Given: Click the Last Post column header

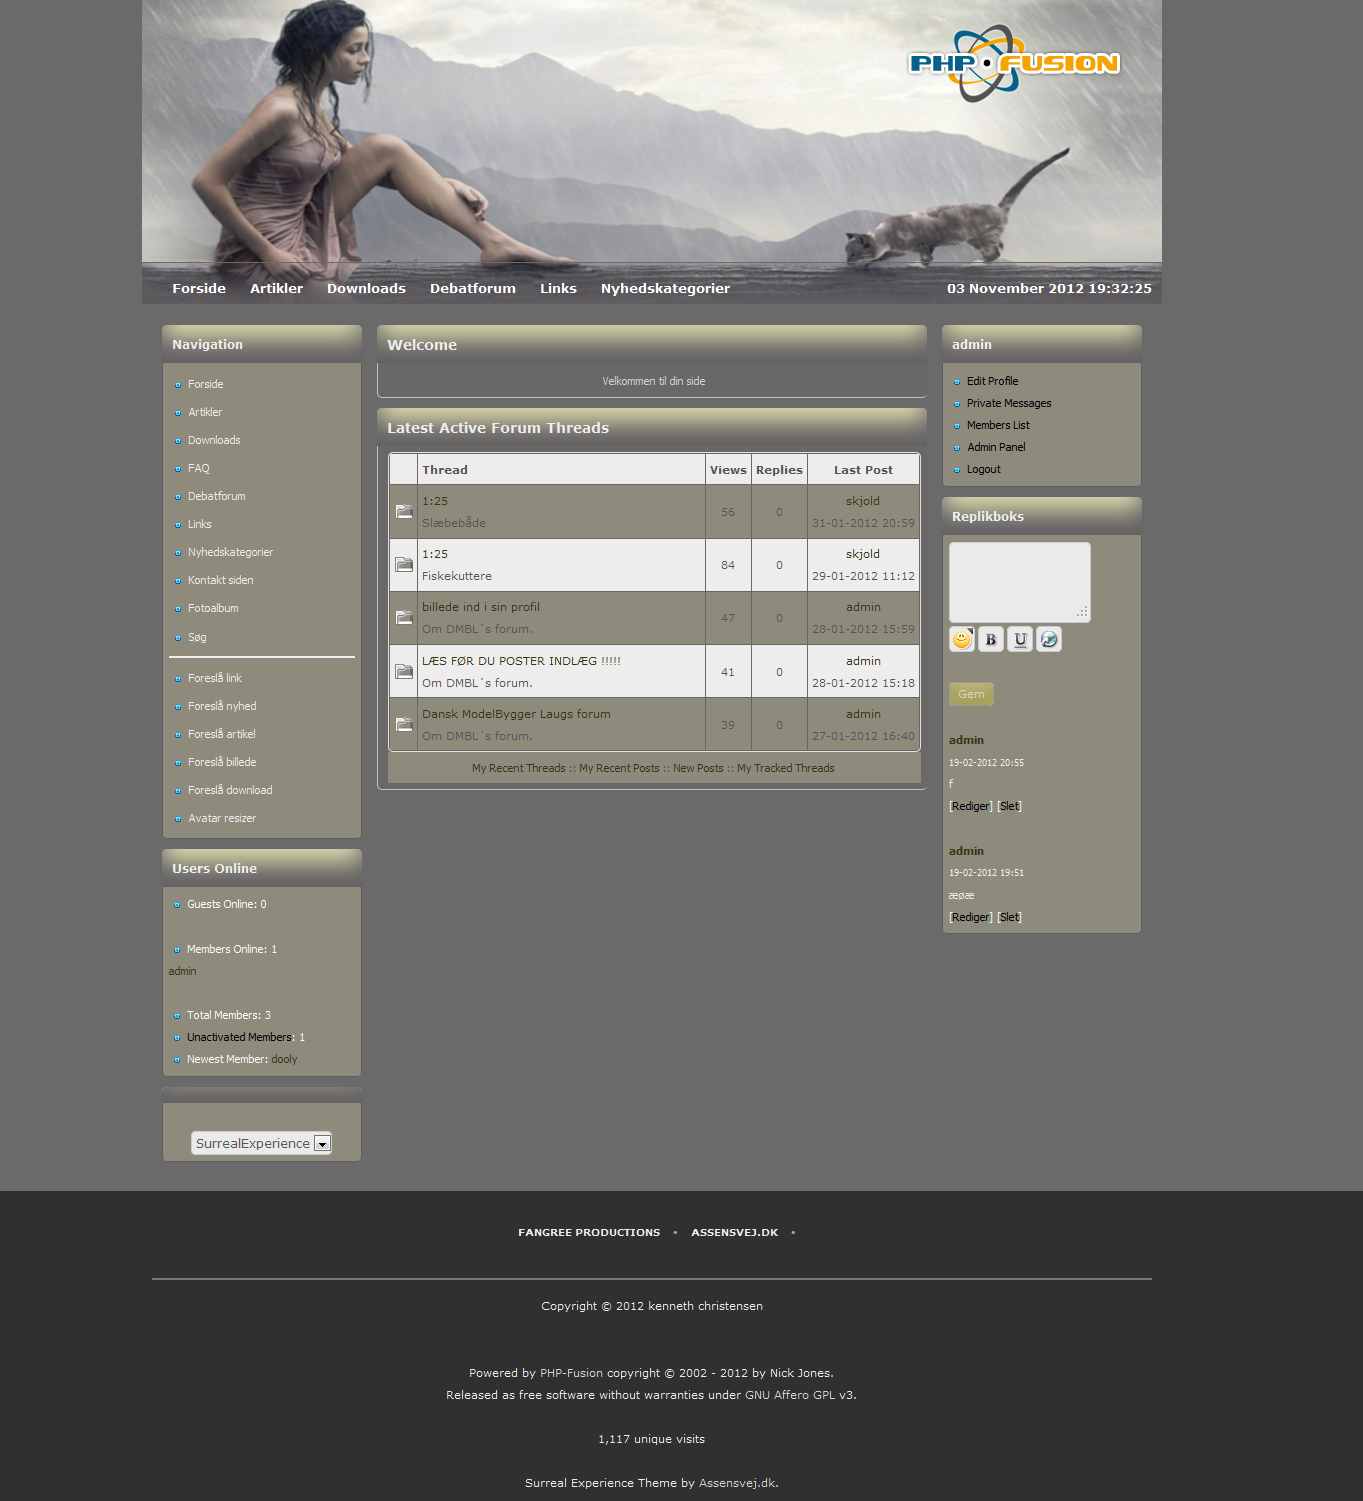Looking at the screenshot, I should 863,470.
